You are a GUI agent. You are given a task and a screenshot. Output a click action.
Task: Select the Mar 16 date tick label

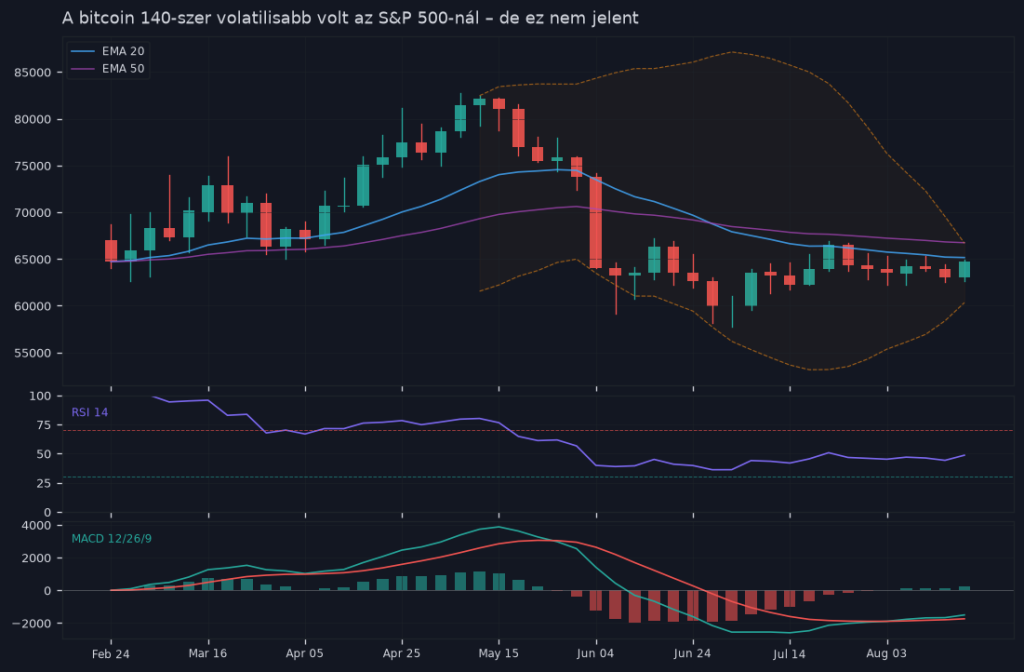pos(208,654)
